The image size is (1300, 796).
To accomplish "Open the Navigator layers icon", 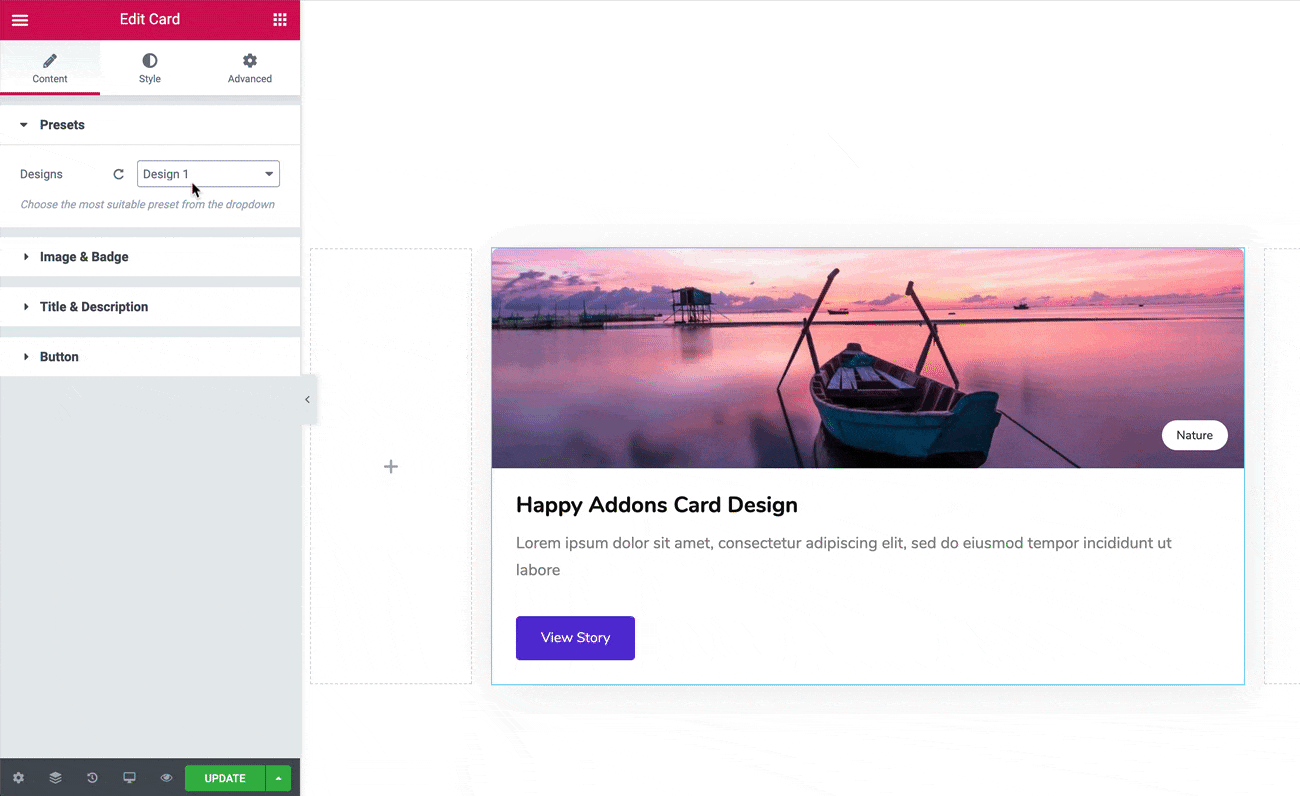I will point(55,777).
